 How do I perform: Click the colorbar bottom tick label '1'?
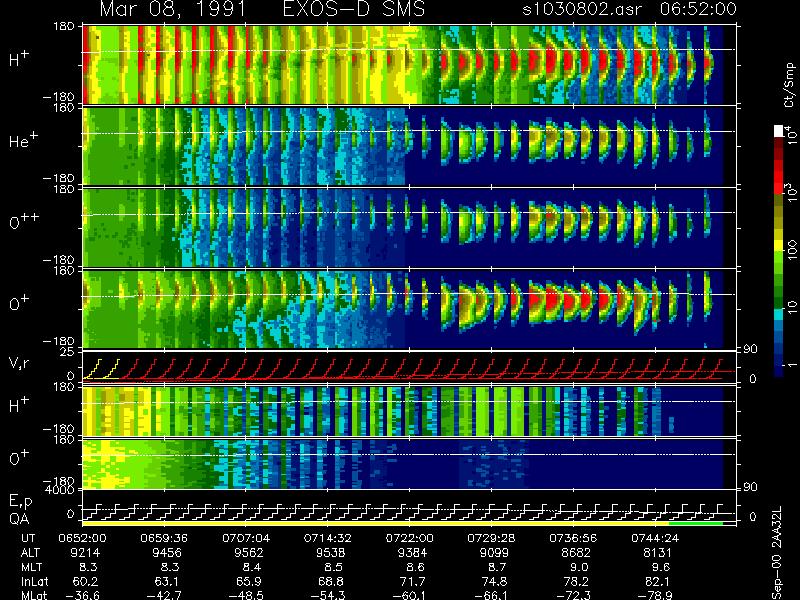click(792, 365)
